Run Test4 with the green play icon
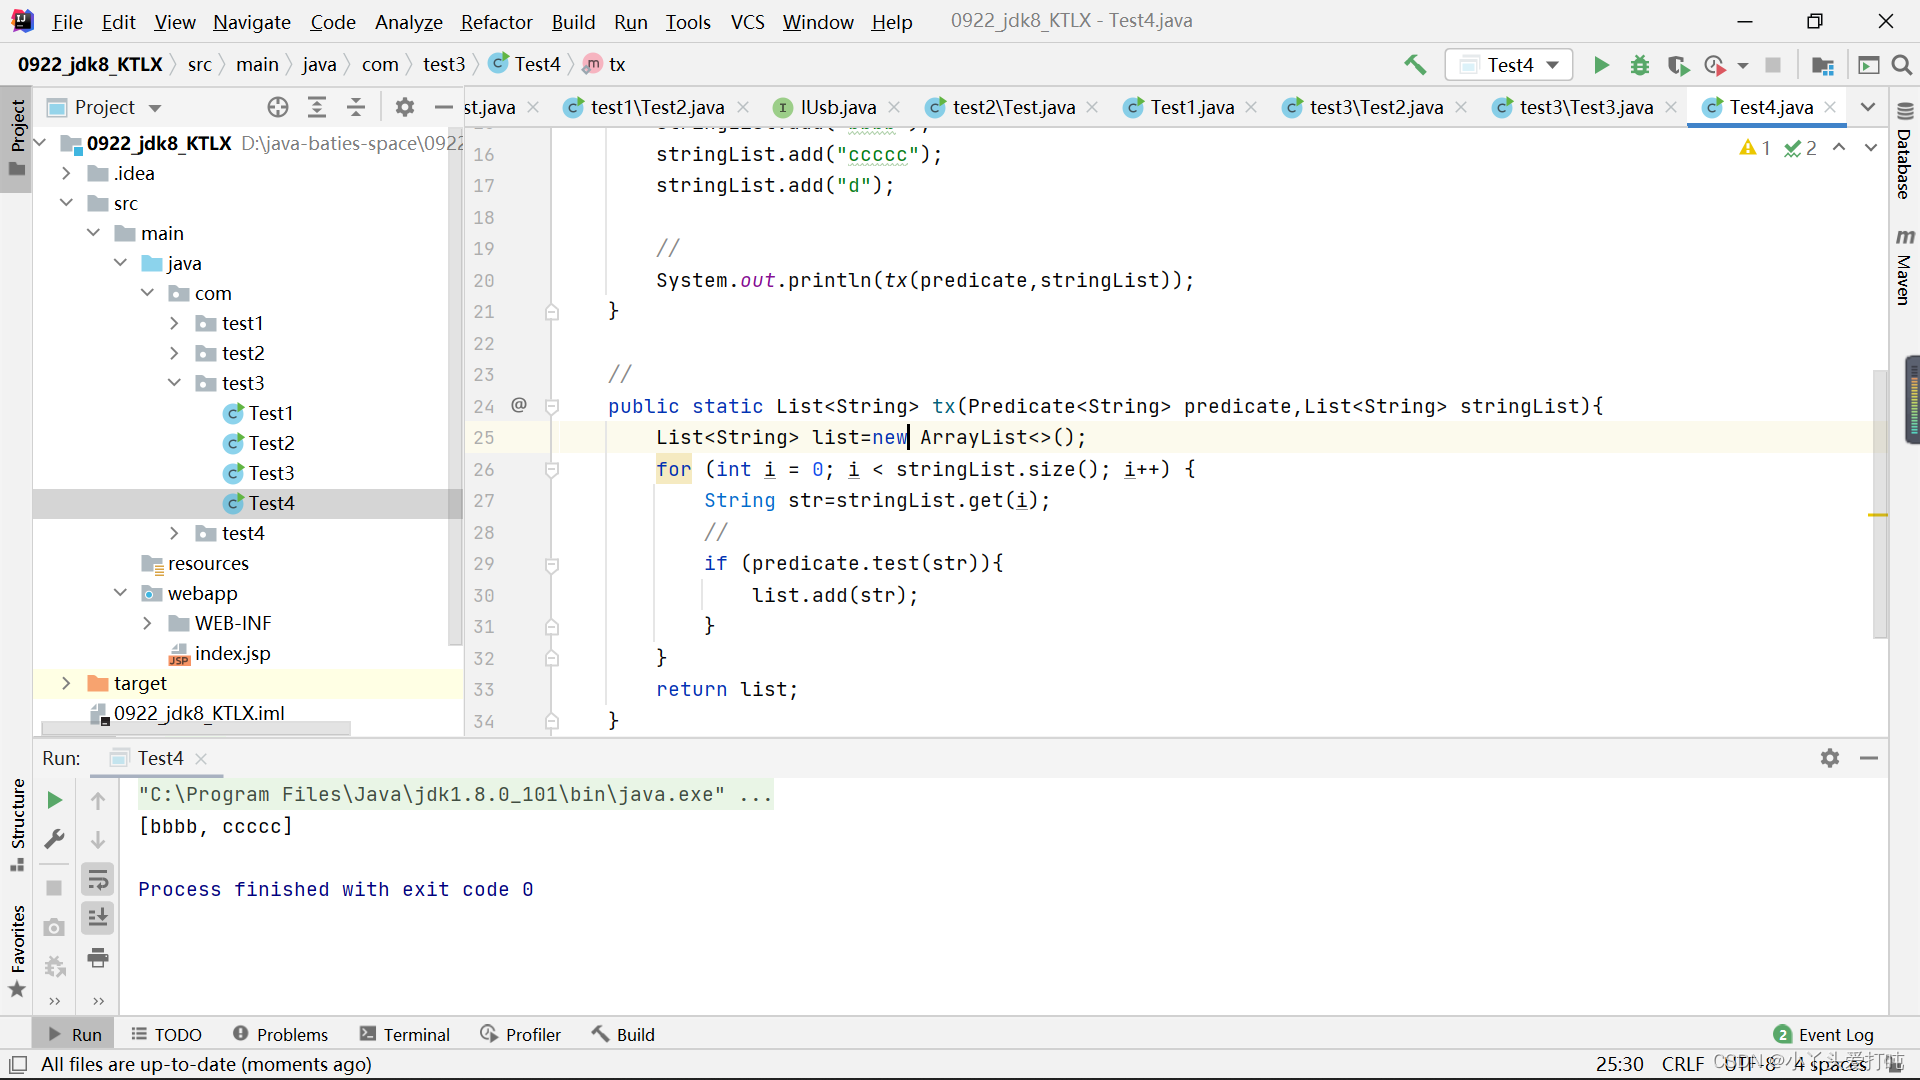Viewport: 1920px width, 1080px height. click(1601, 65)
